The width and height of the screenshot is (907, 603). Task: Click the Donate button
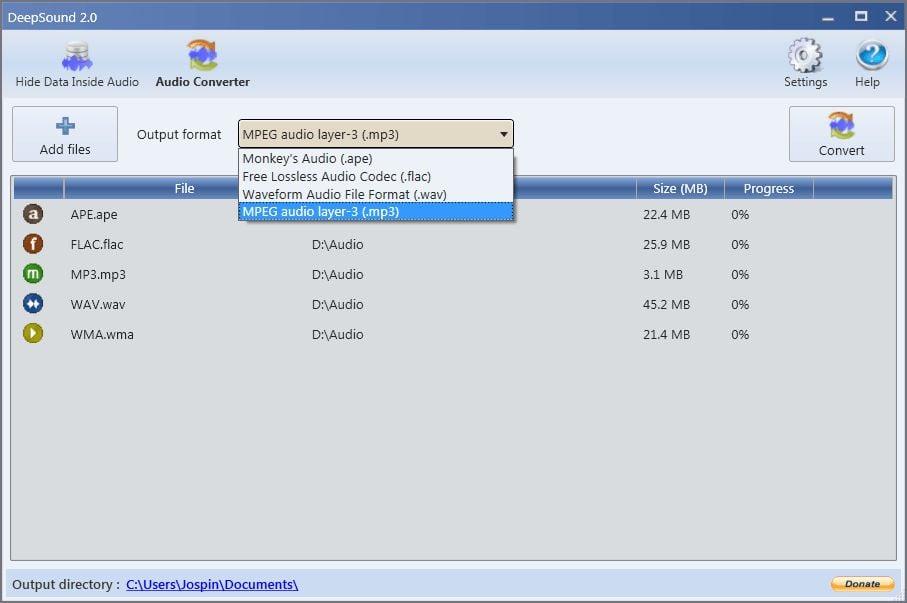coord(862,584)
